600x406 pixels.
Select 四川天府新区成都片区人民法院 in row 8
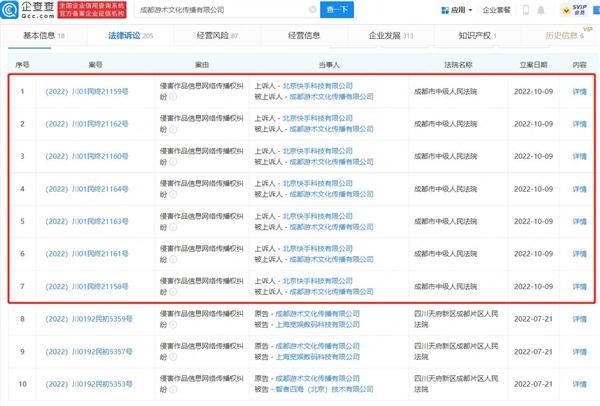tap(456, 319)
